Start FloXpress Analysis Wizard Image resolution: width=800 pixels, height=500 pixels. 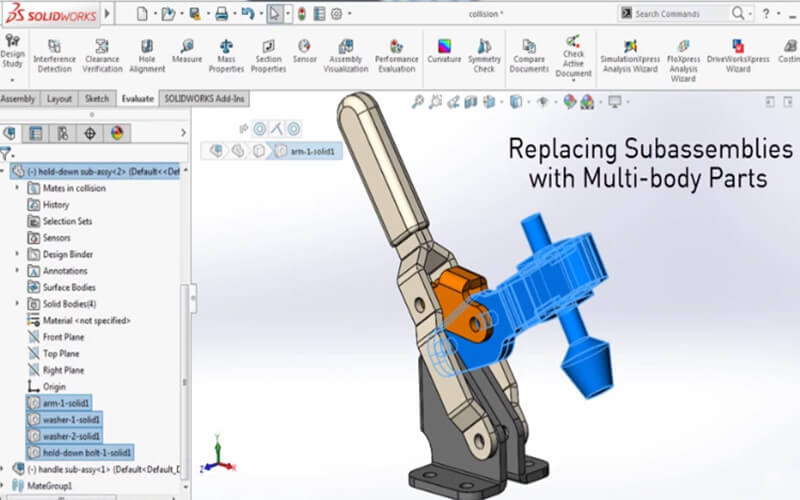tap(683, 61)
